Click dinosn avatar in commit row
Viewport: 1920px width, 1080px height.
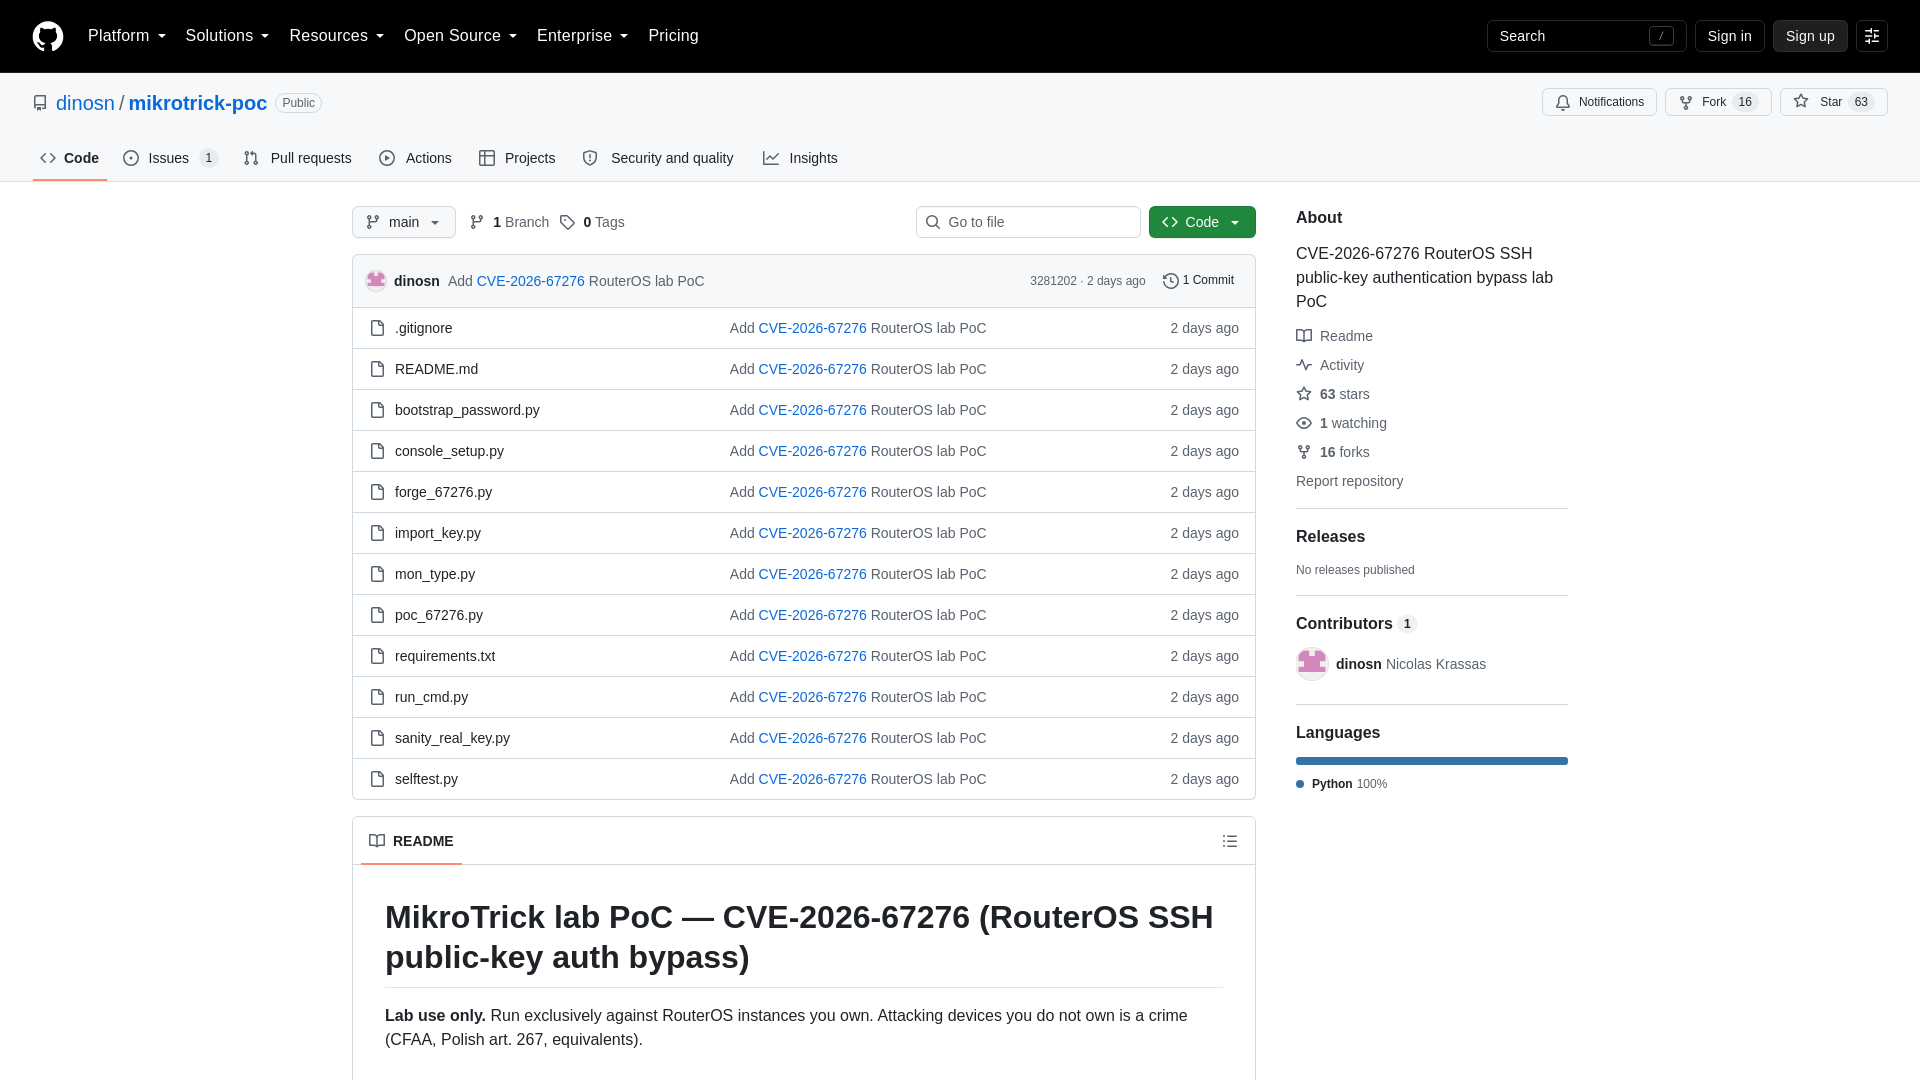click(376, 281)
